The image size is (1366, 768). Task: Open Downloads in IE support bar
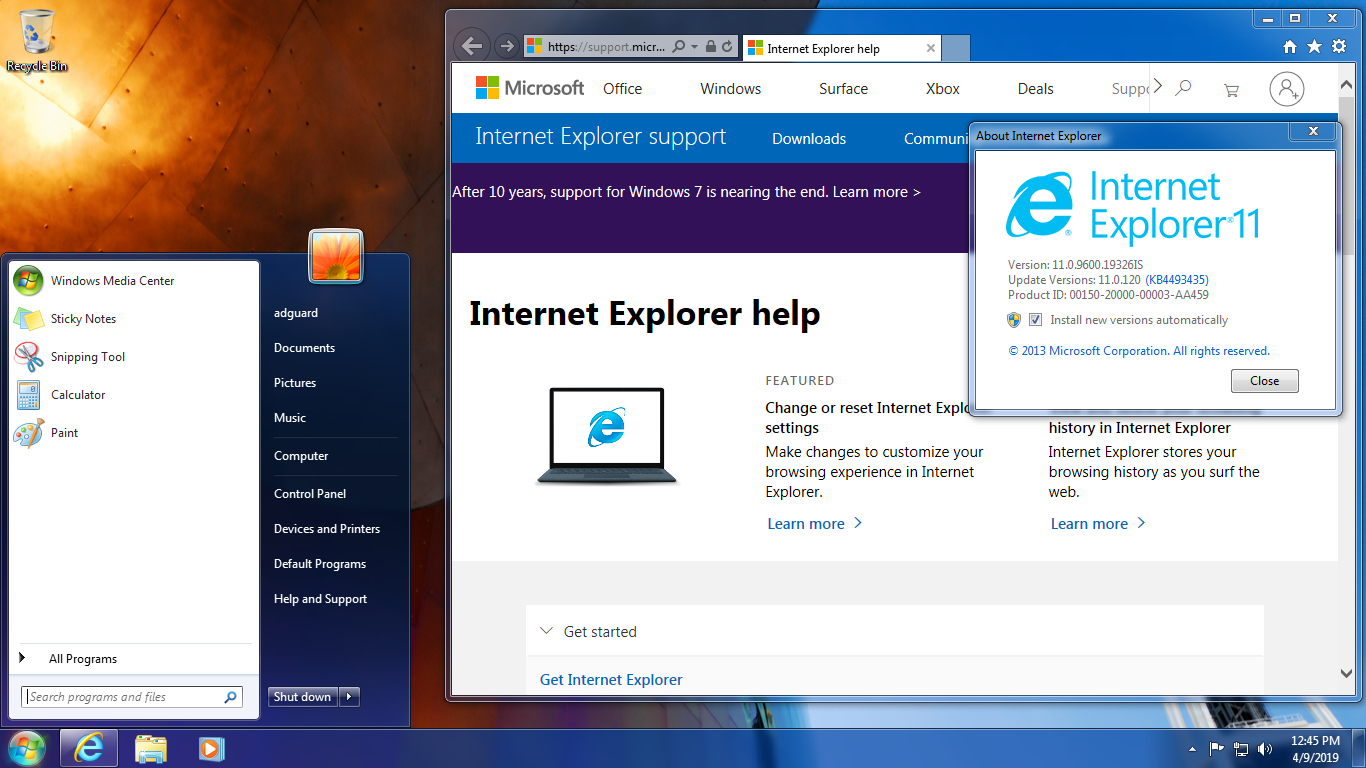[809, 139]
